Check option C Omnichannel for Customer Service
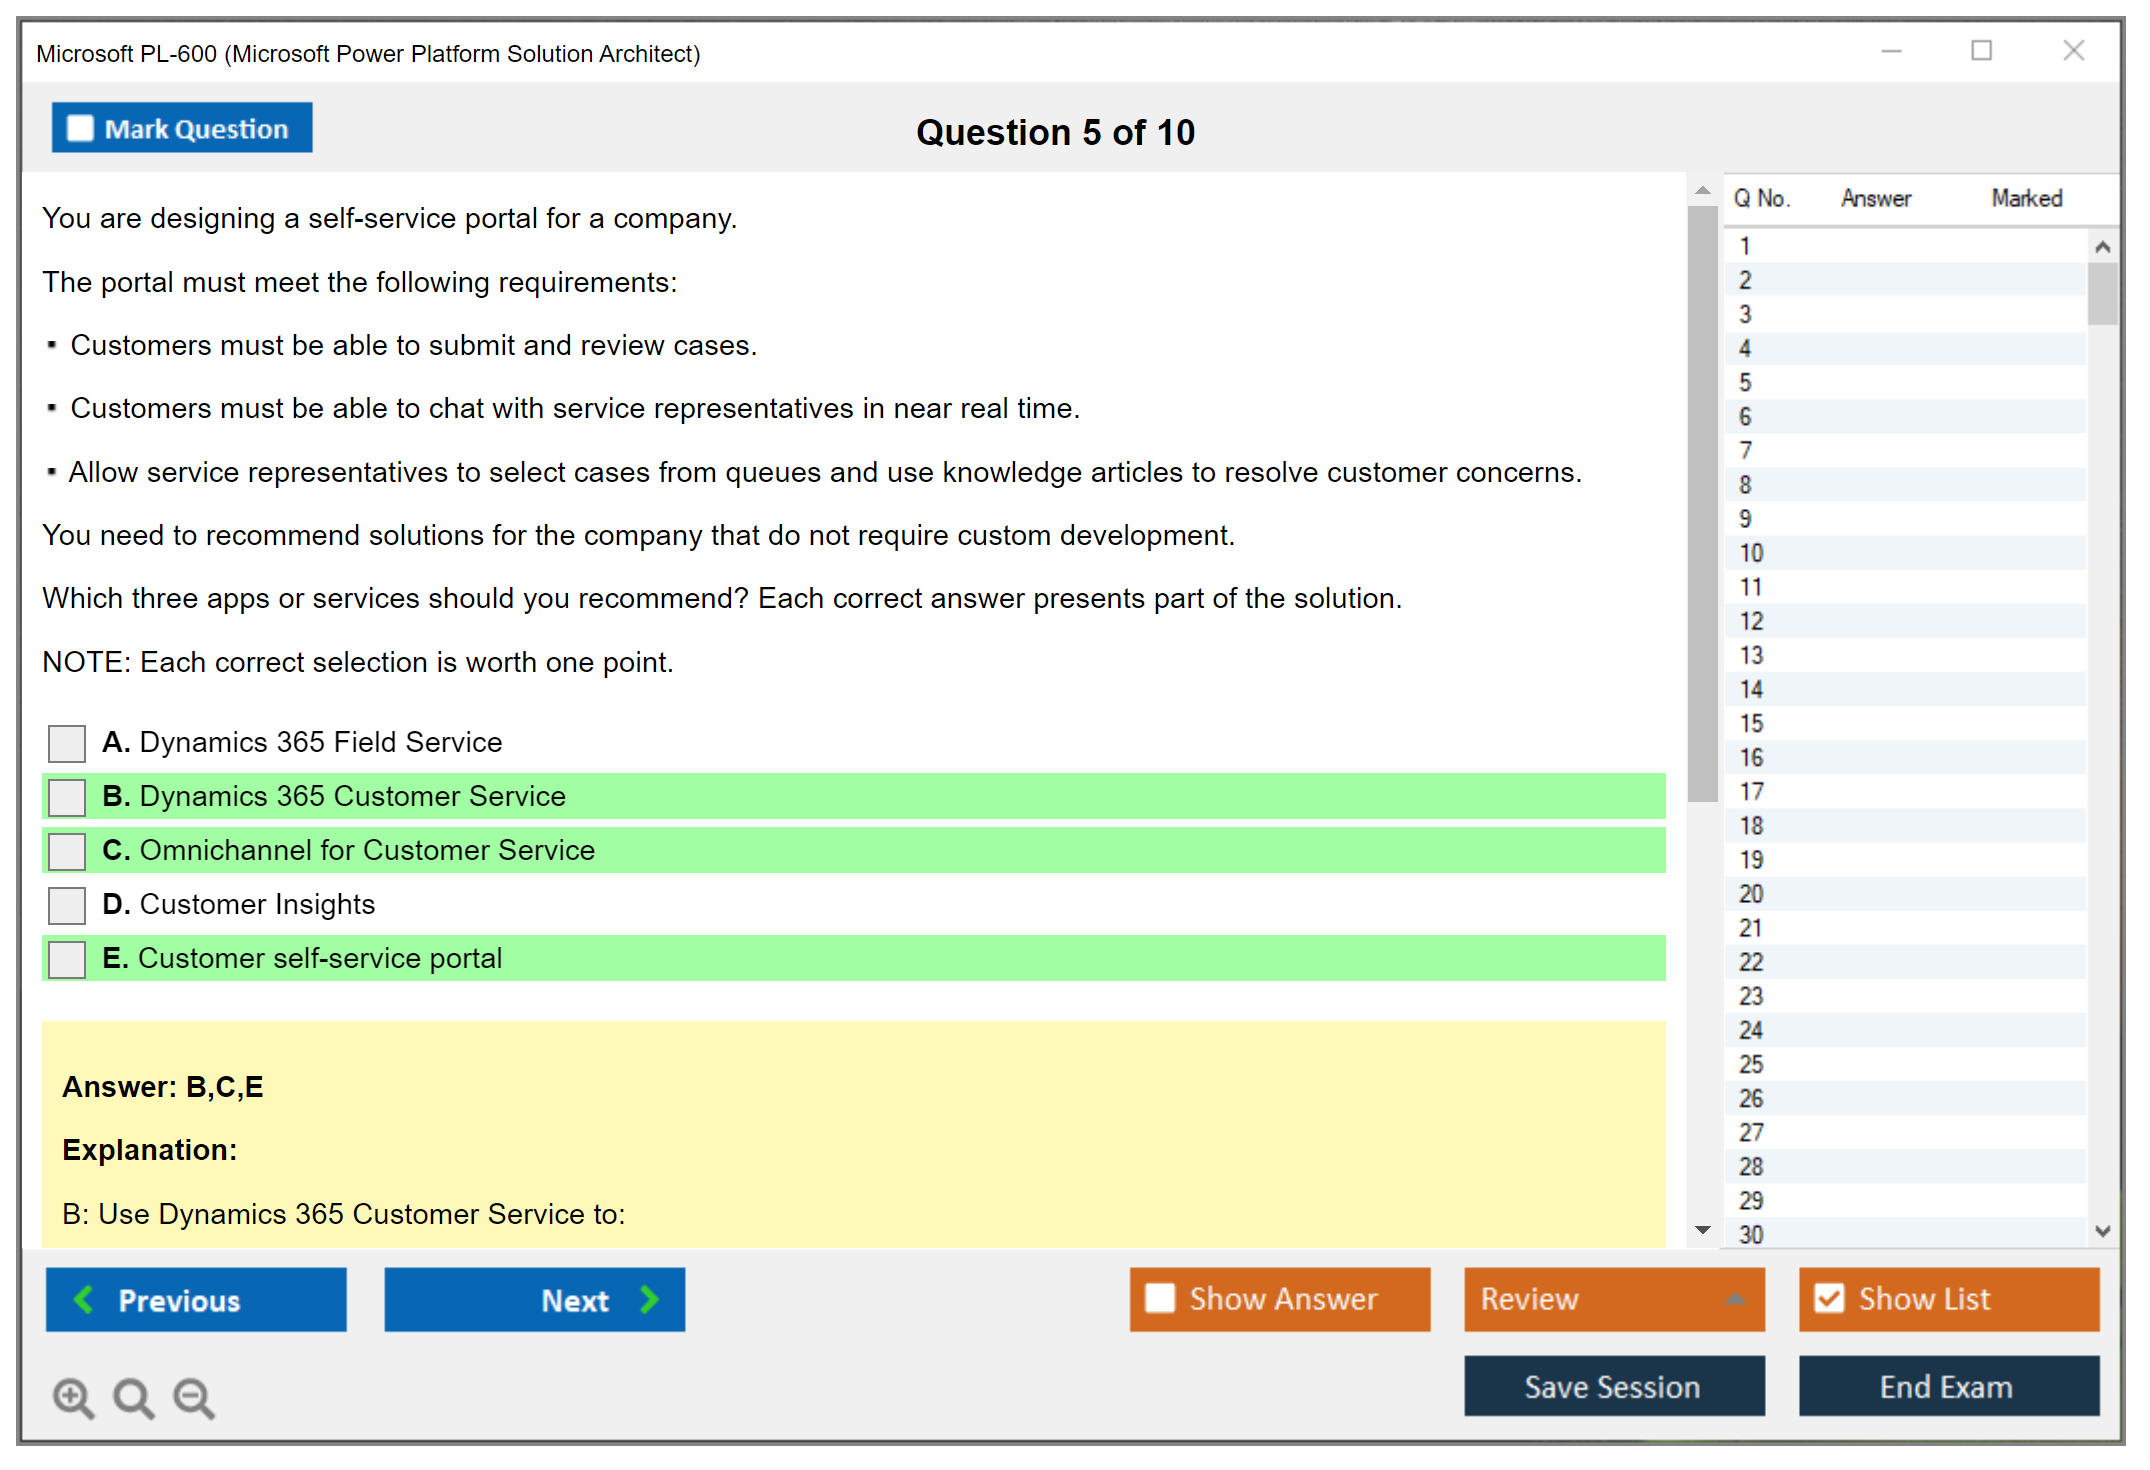 click(67, 851)
